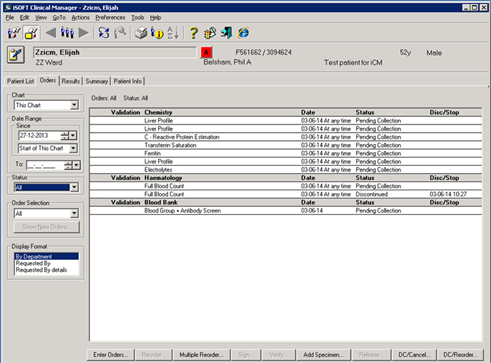The height and width of the screenshot is (363, 491).
Task: Switch to the Patient List tab
Action: (x=20, y=81)
